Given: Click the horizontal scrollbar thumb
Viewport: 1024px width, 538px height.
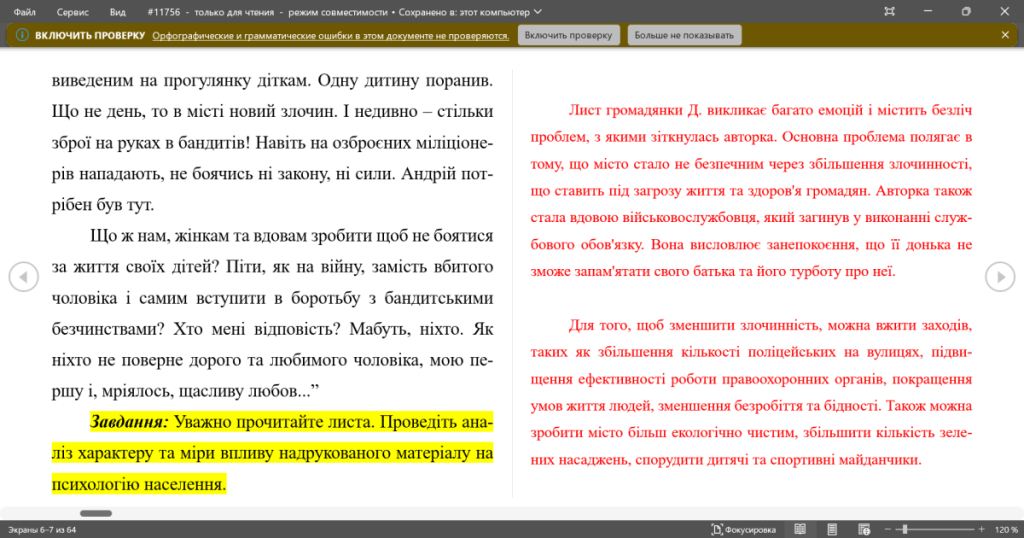Looking at the screenshot, I should (x=96, y=513).
